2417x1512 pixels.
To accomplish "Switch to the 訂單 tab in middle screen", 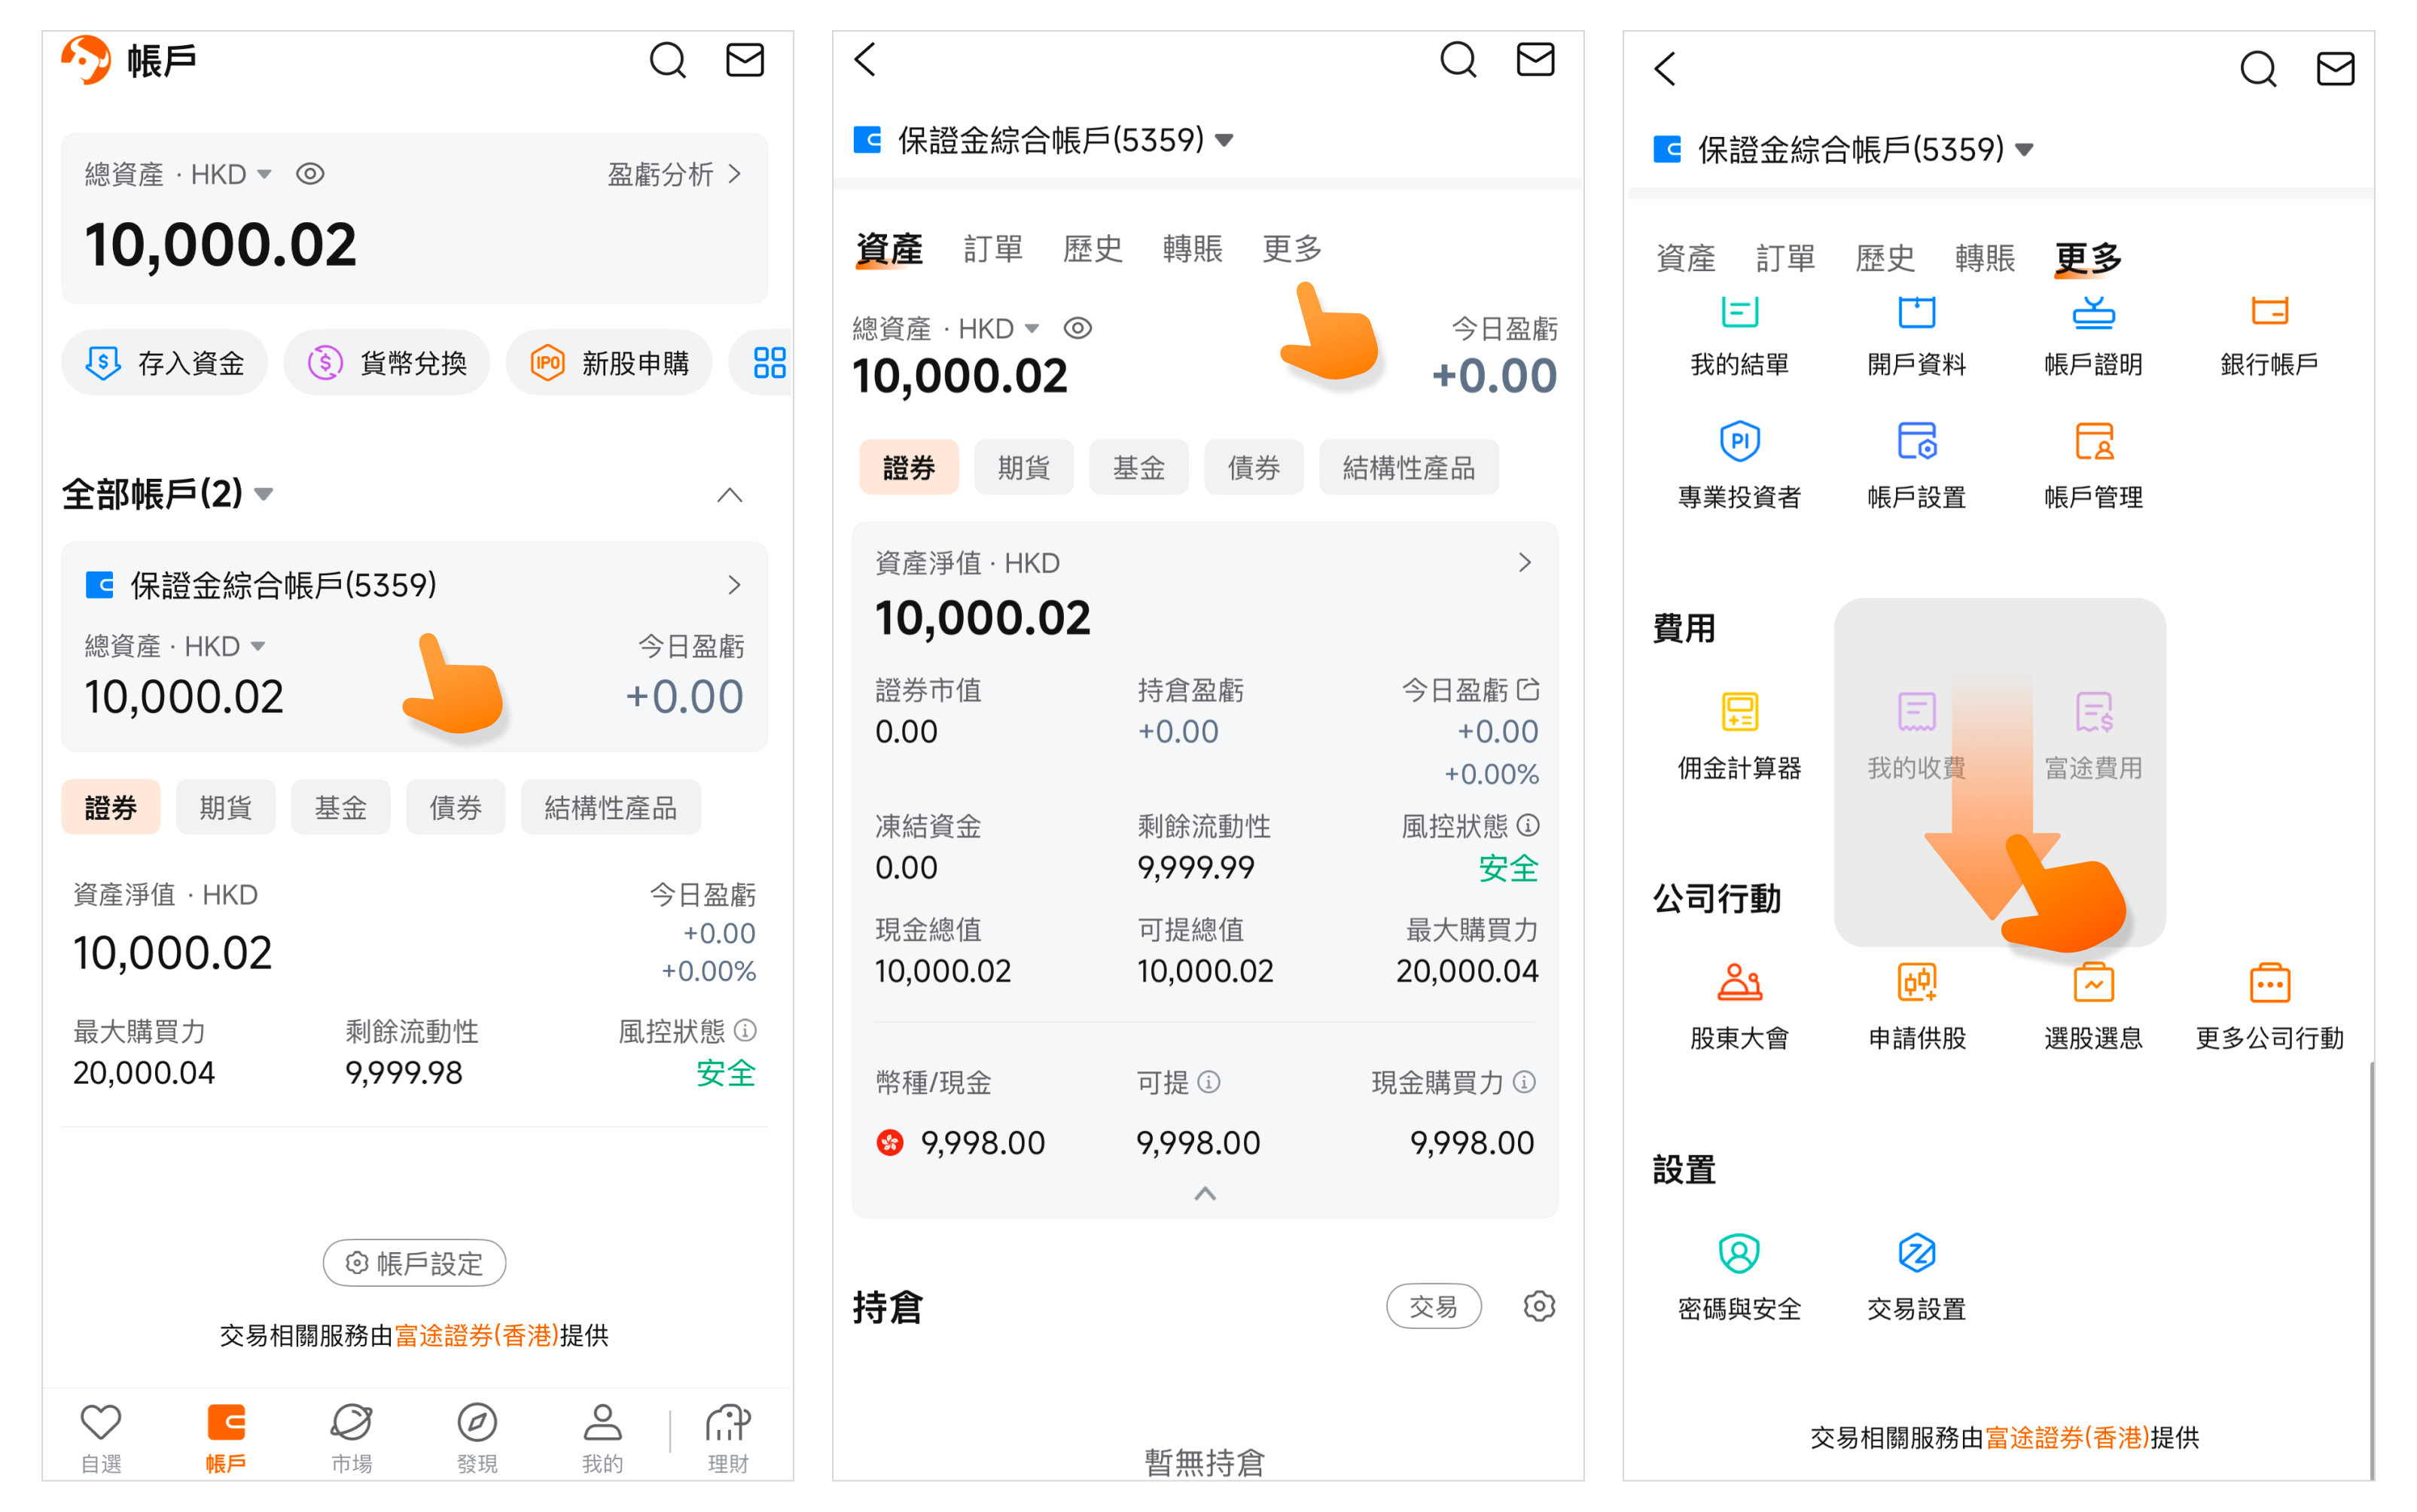I will pyautogui.click(x=992, y=248).
